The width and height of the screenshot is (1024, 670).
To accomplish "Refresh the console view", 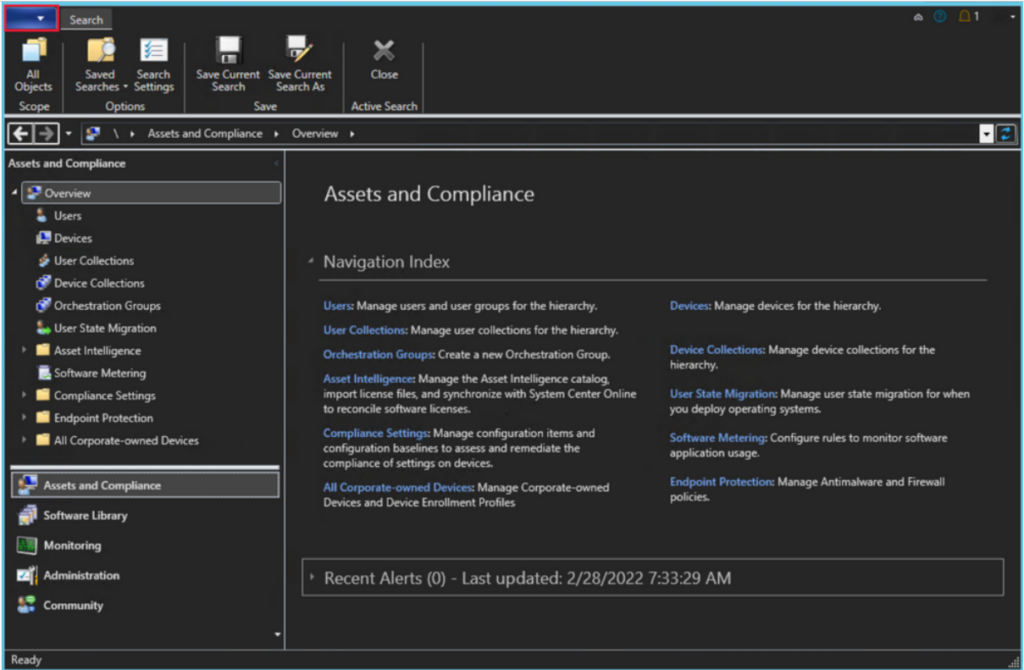I will click(1006, 135).
